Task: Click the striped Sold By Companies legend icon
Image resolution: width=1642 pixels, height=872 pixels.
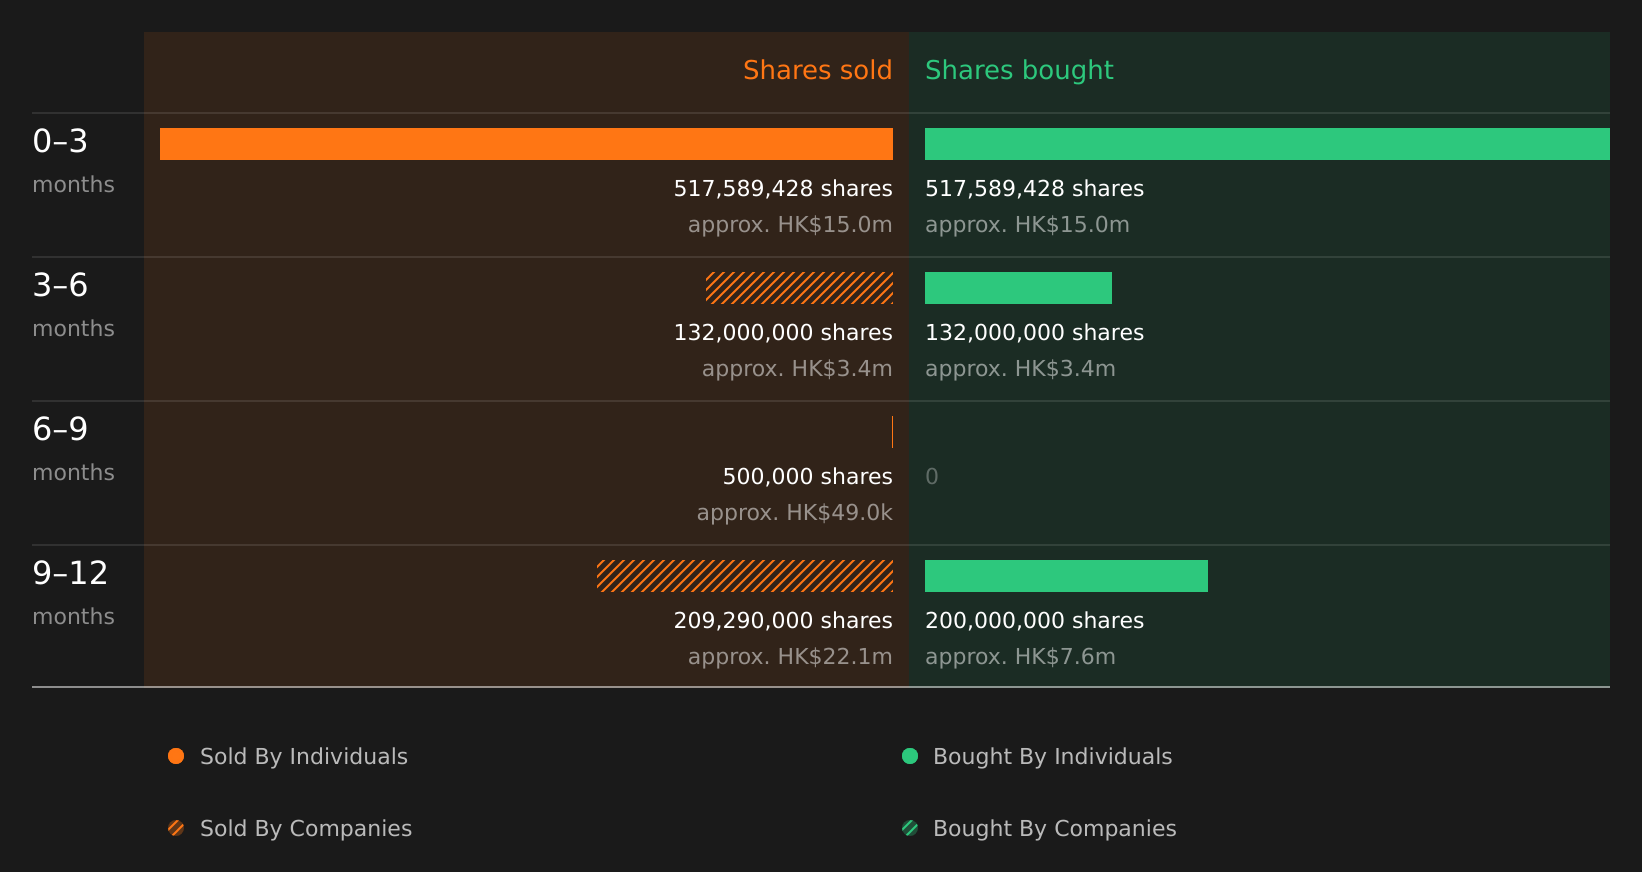Action: (176, 828)
